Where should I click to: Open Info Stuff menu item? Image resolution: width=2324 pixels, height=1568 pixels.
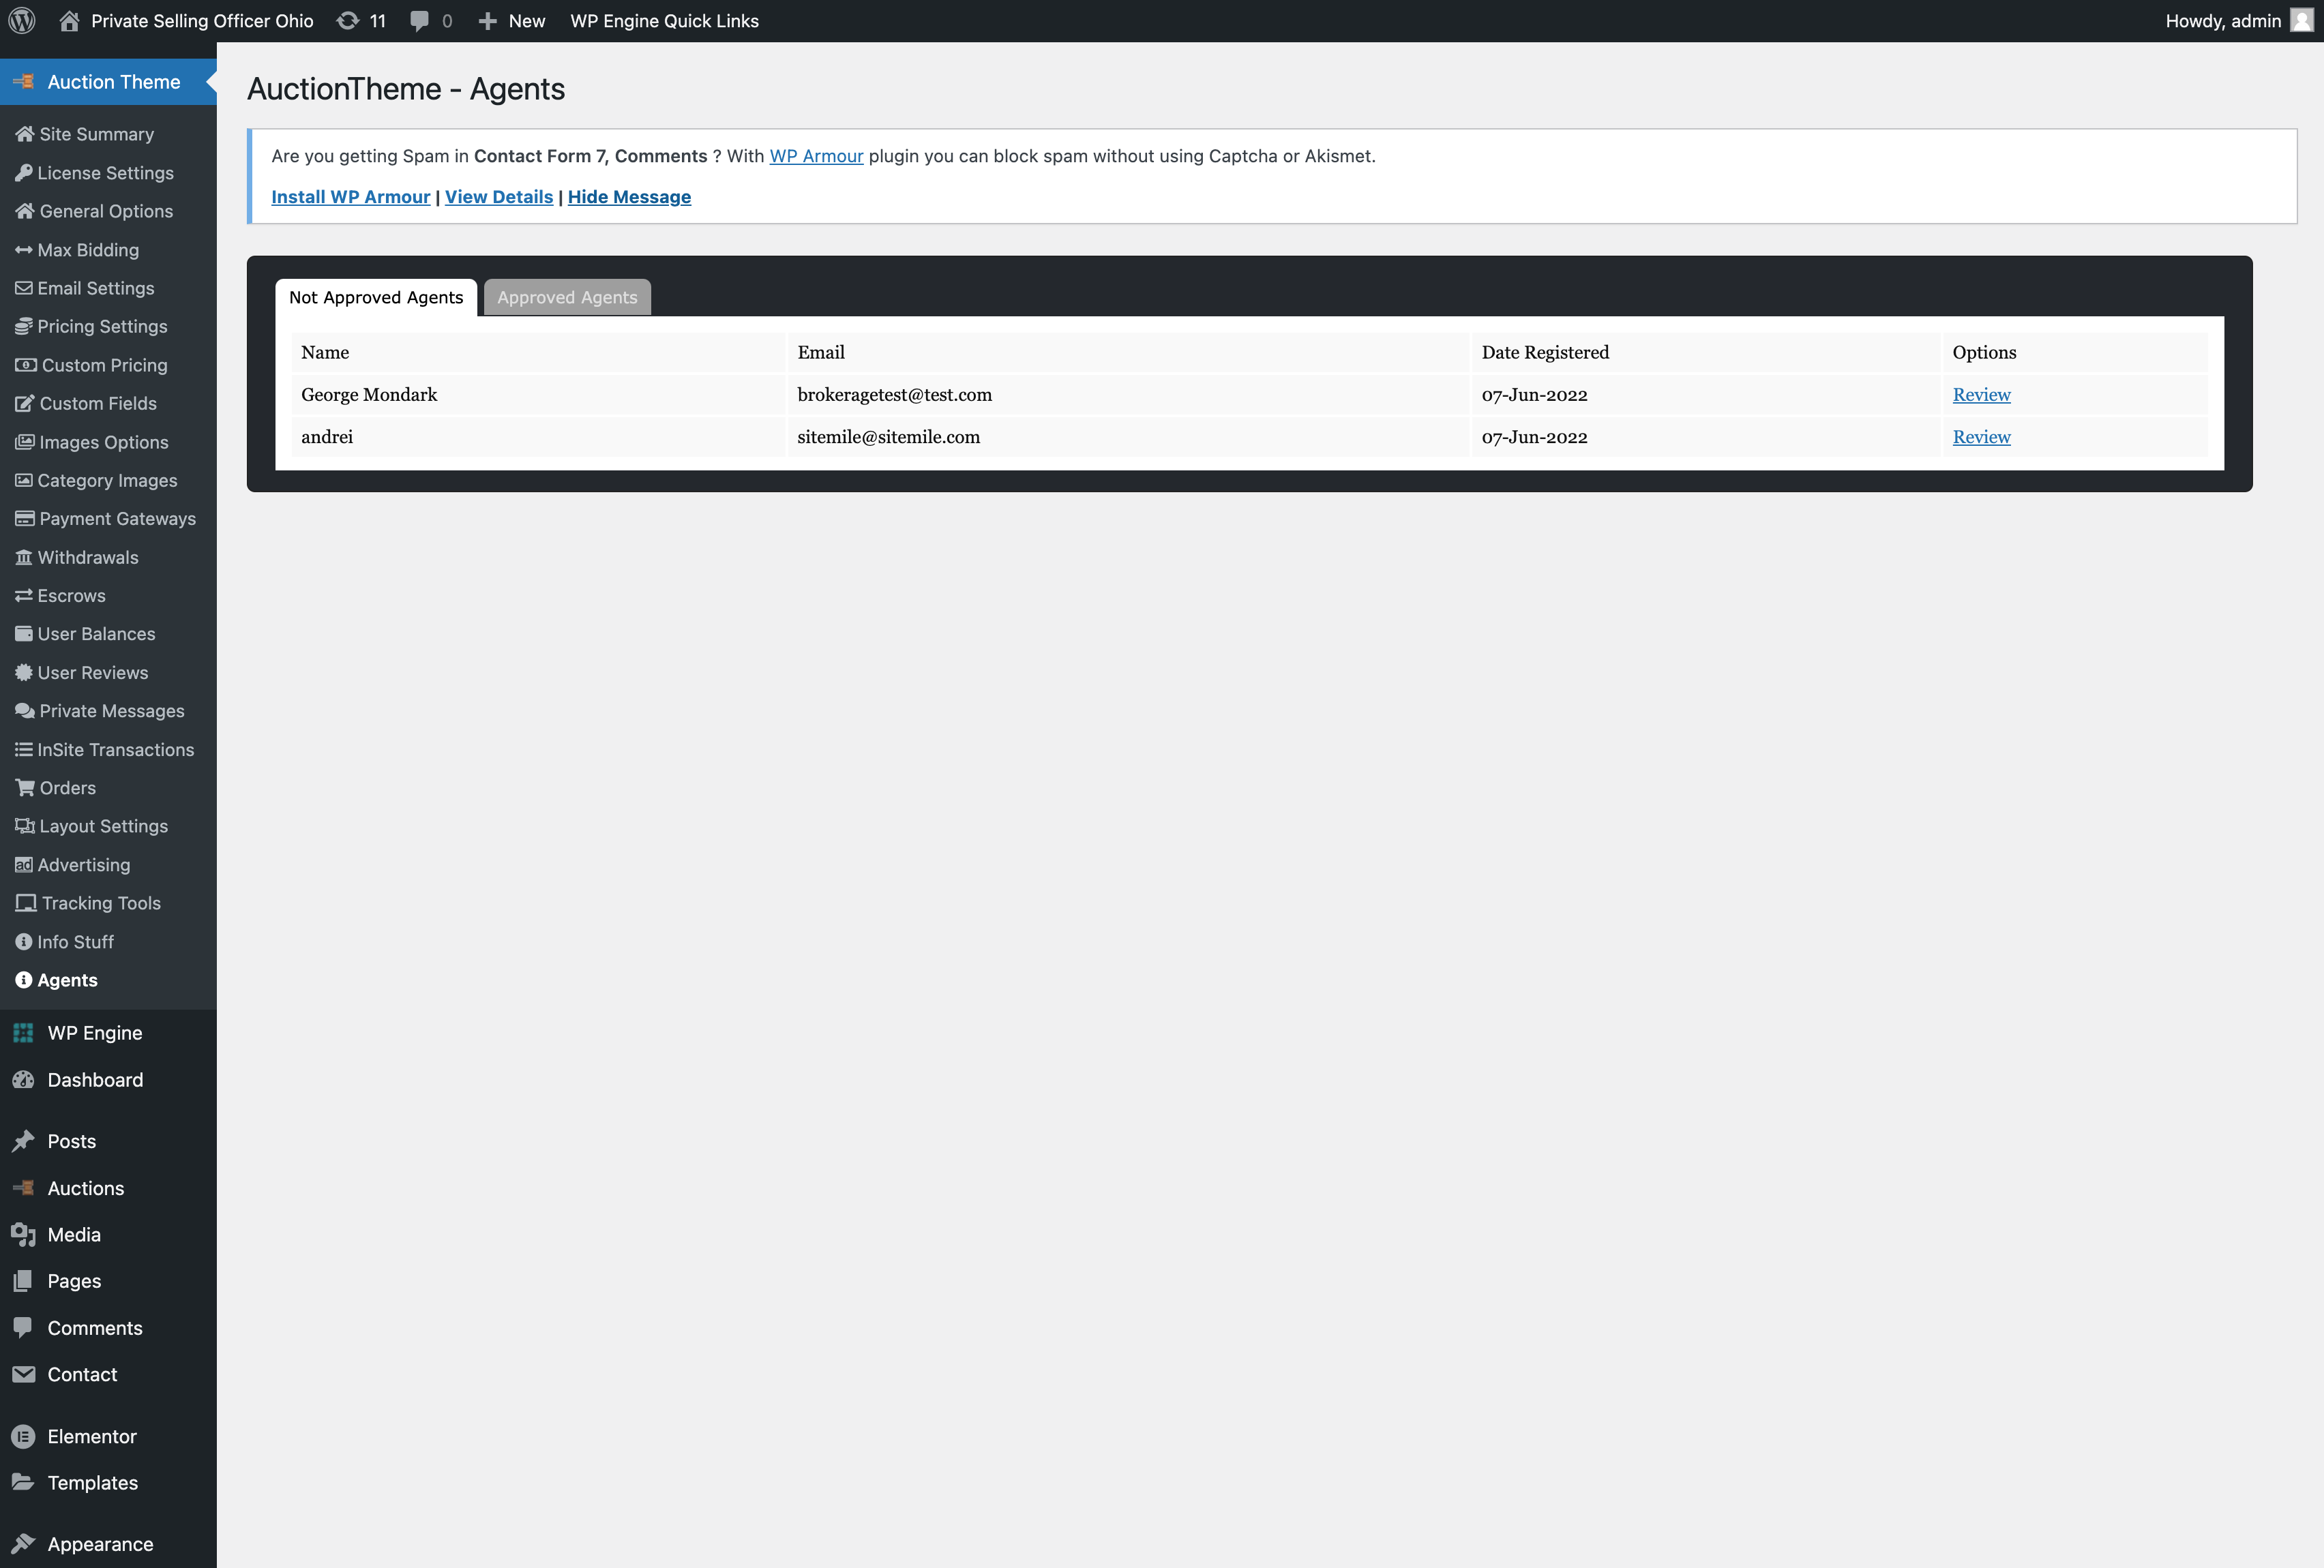coord(75,941)
